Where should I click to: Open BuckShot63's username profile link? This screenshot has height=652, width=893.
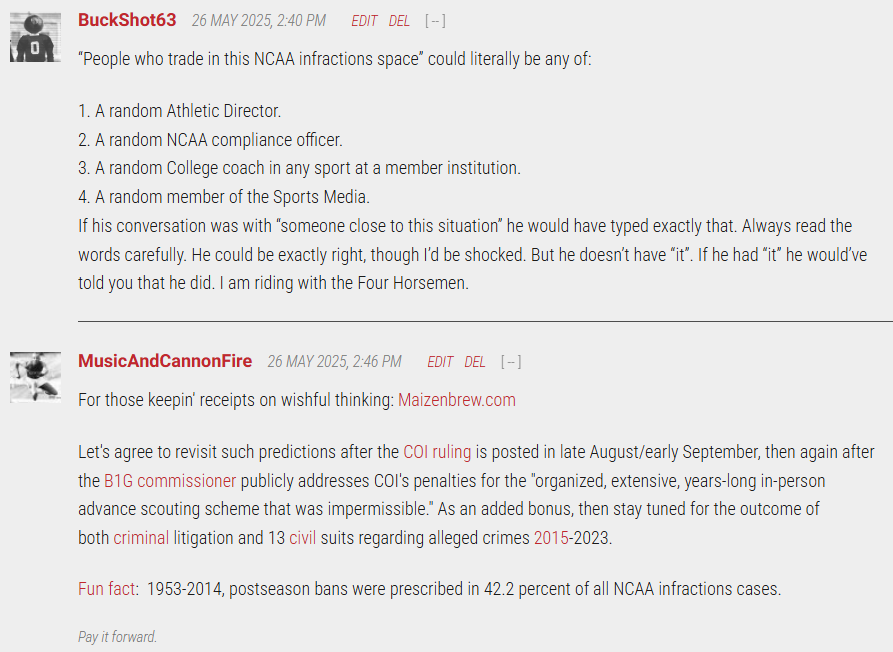click(x=127, y=20)
